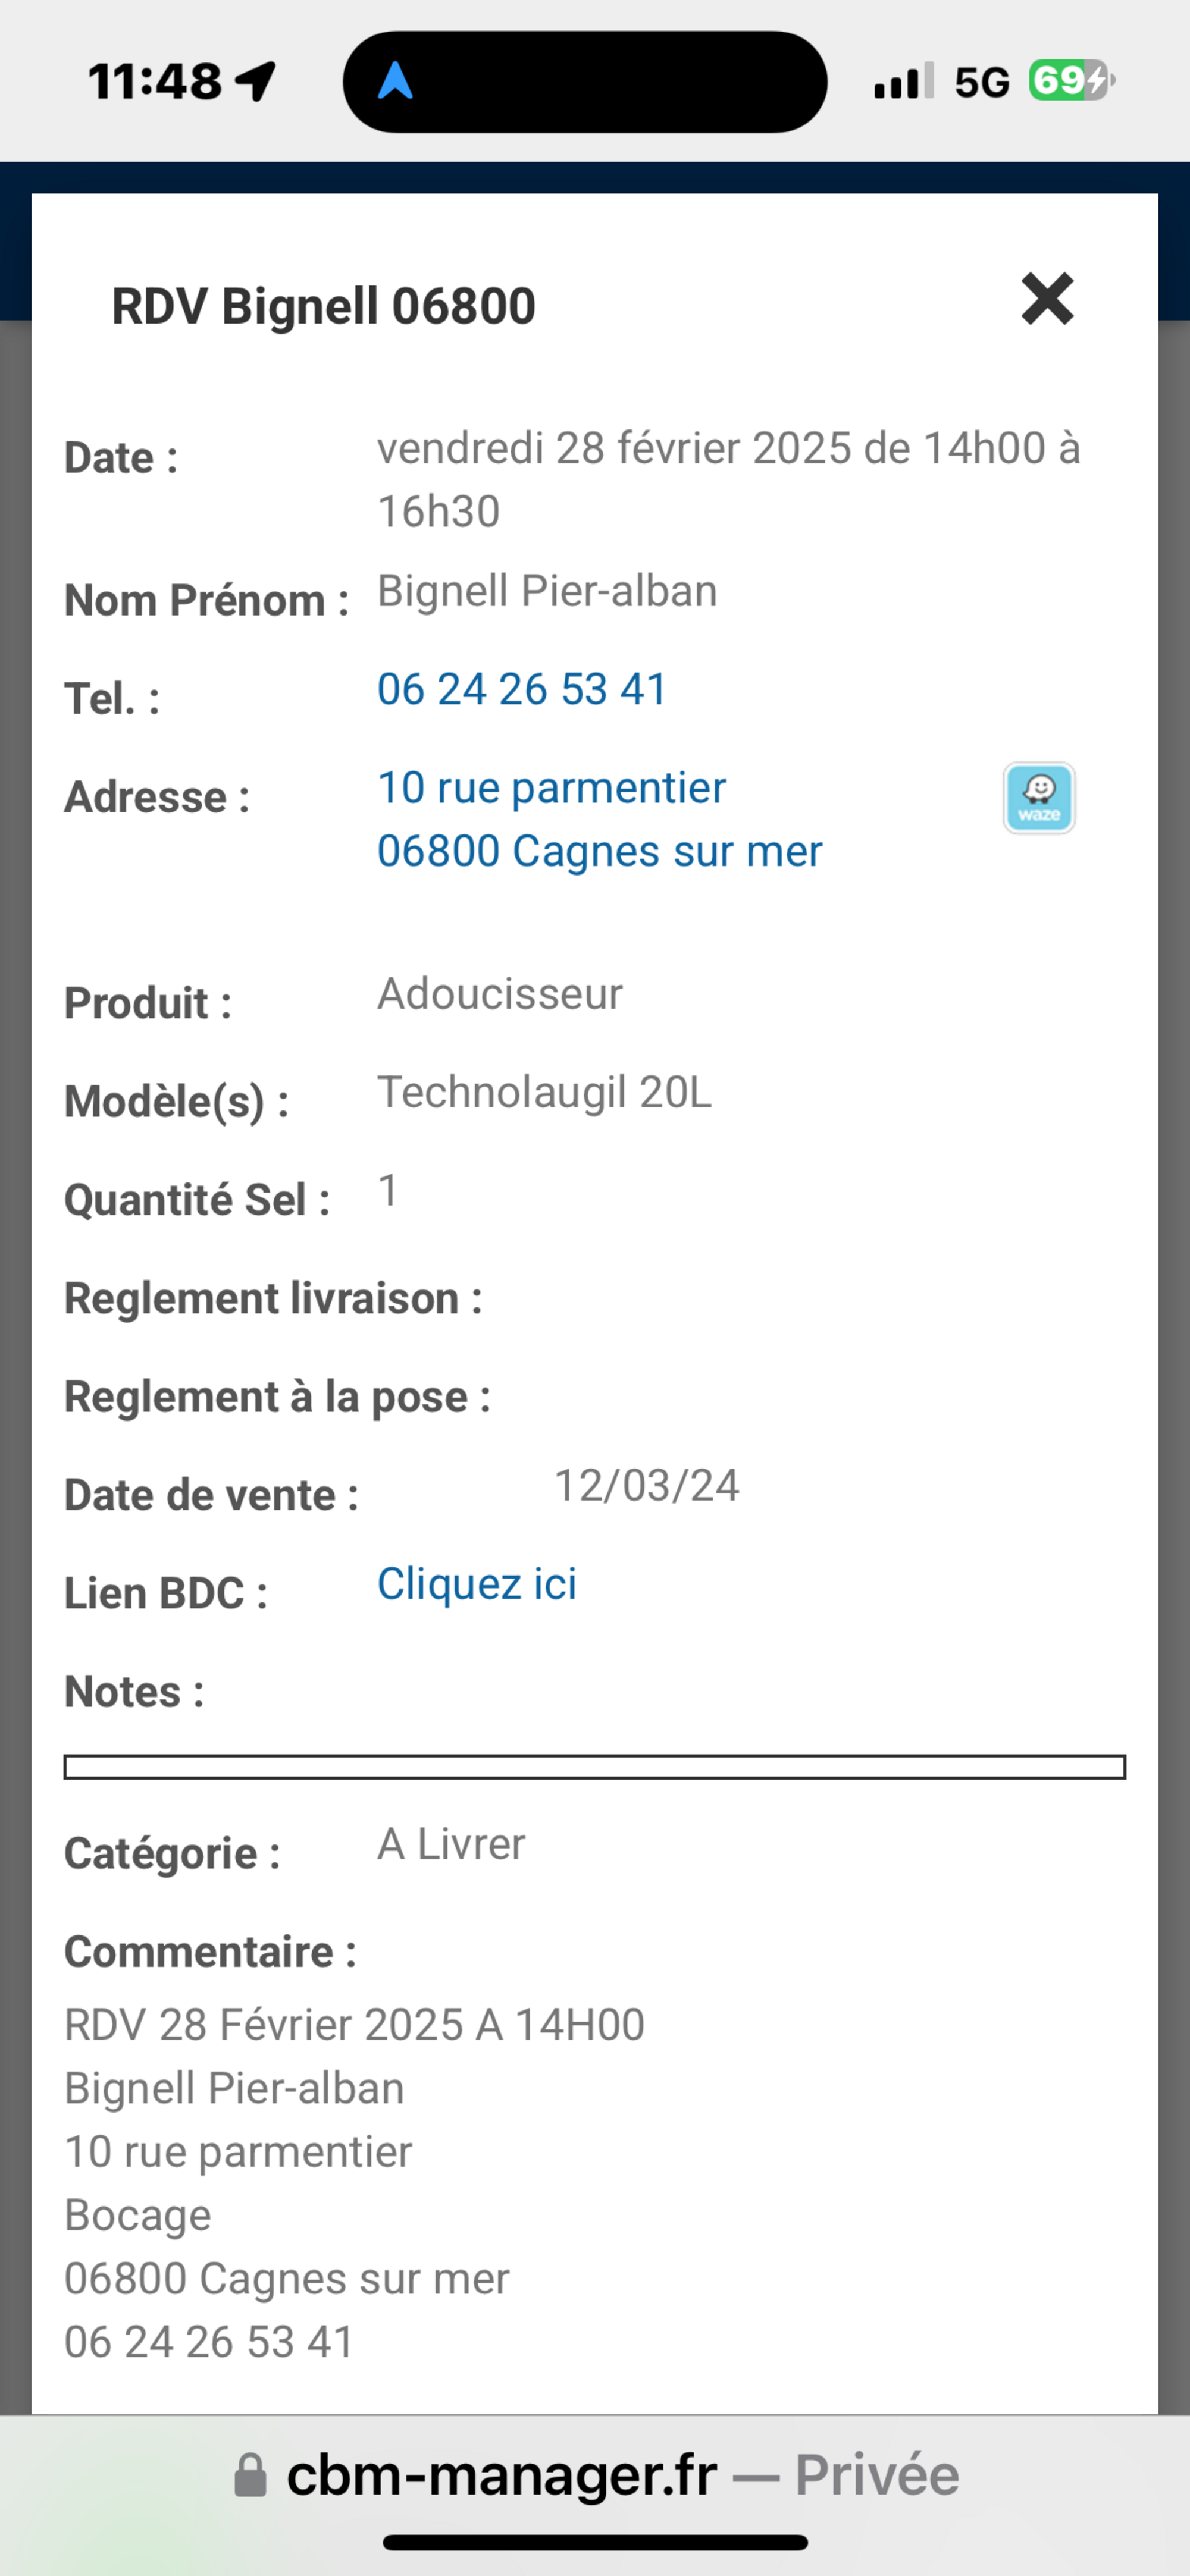
Task: Call the blue 06 24 26 53 41 link
Action: click(521, 689)
